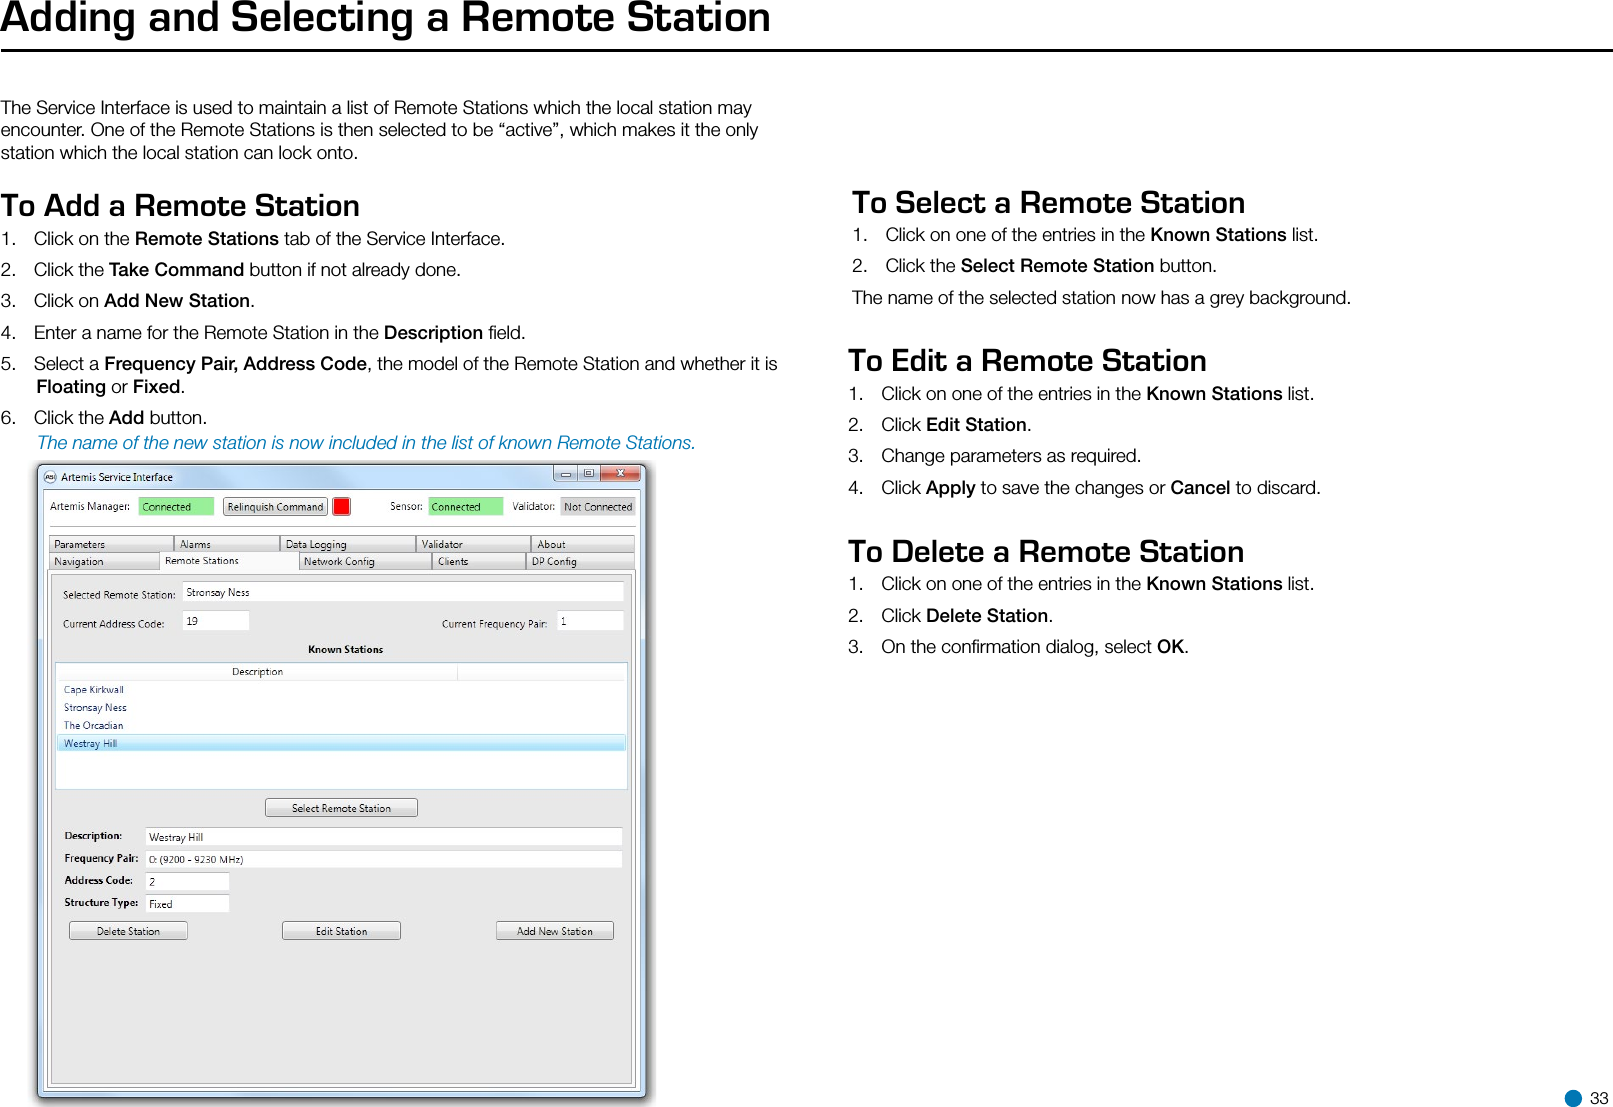The height and width of the screenshot is (1107, 1613).
Task: Click the Add New Station button
Action: coord(555,931)
